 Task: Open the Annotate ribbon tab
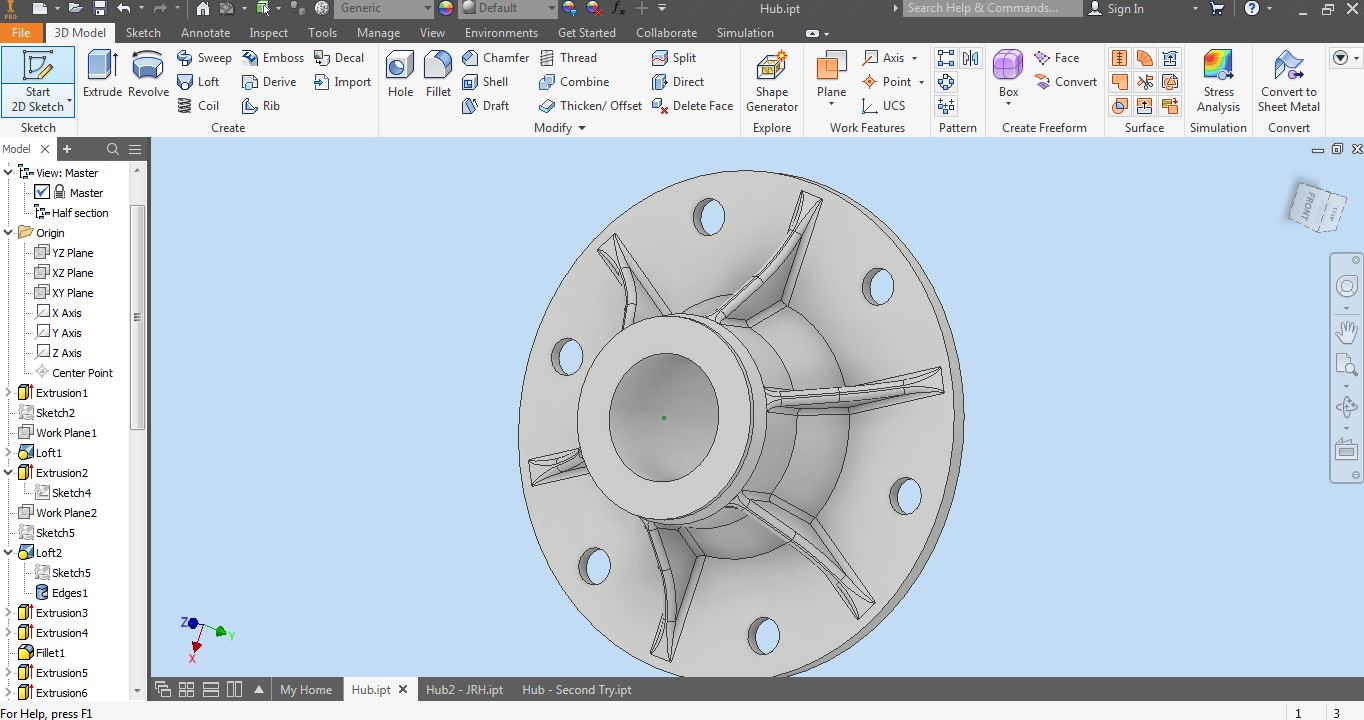coord(205,33)
